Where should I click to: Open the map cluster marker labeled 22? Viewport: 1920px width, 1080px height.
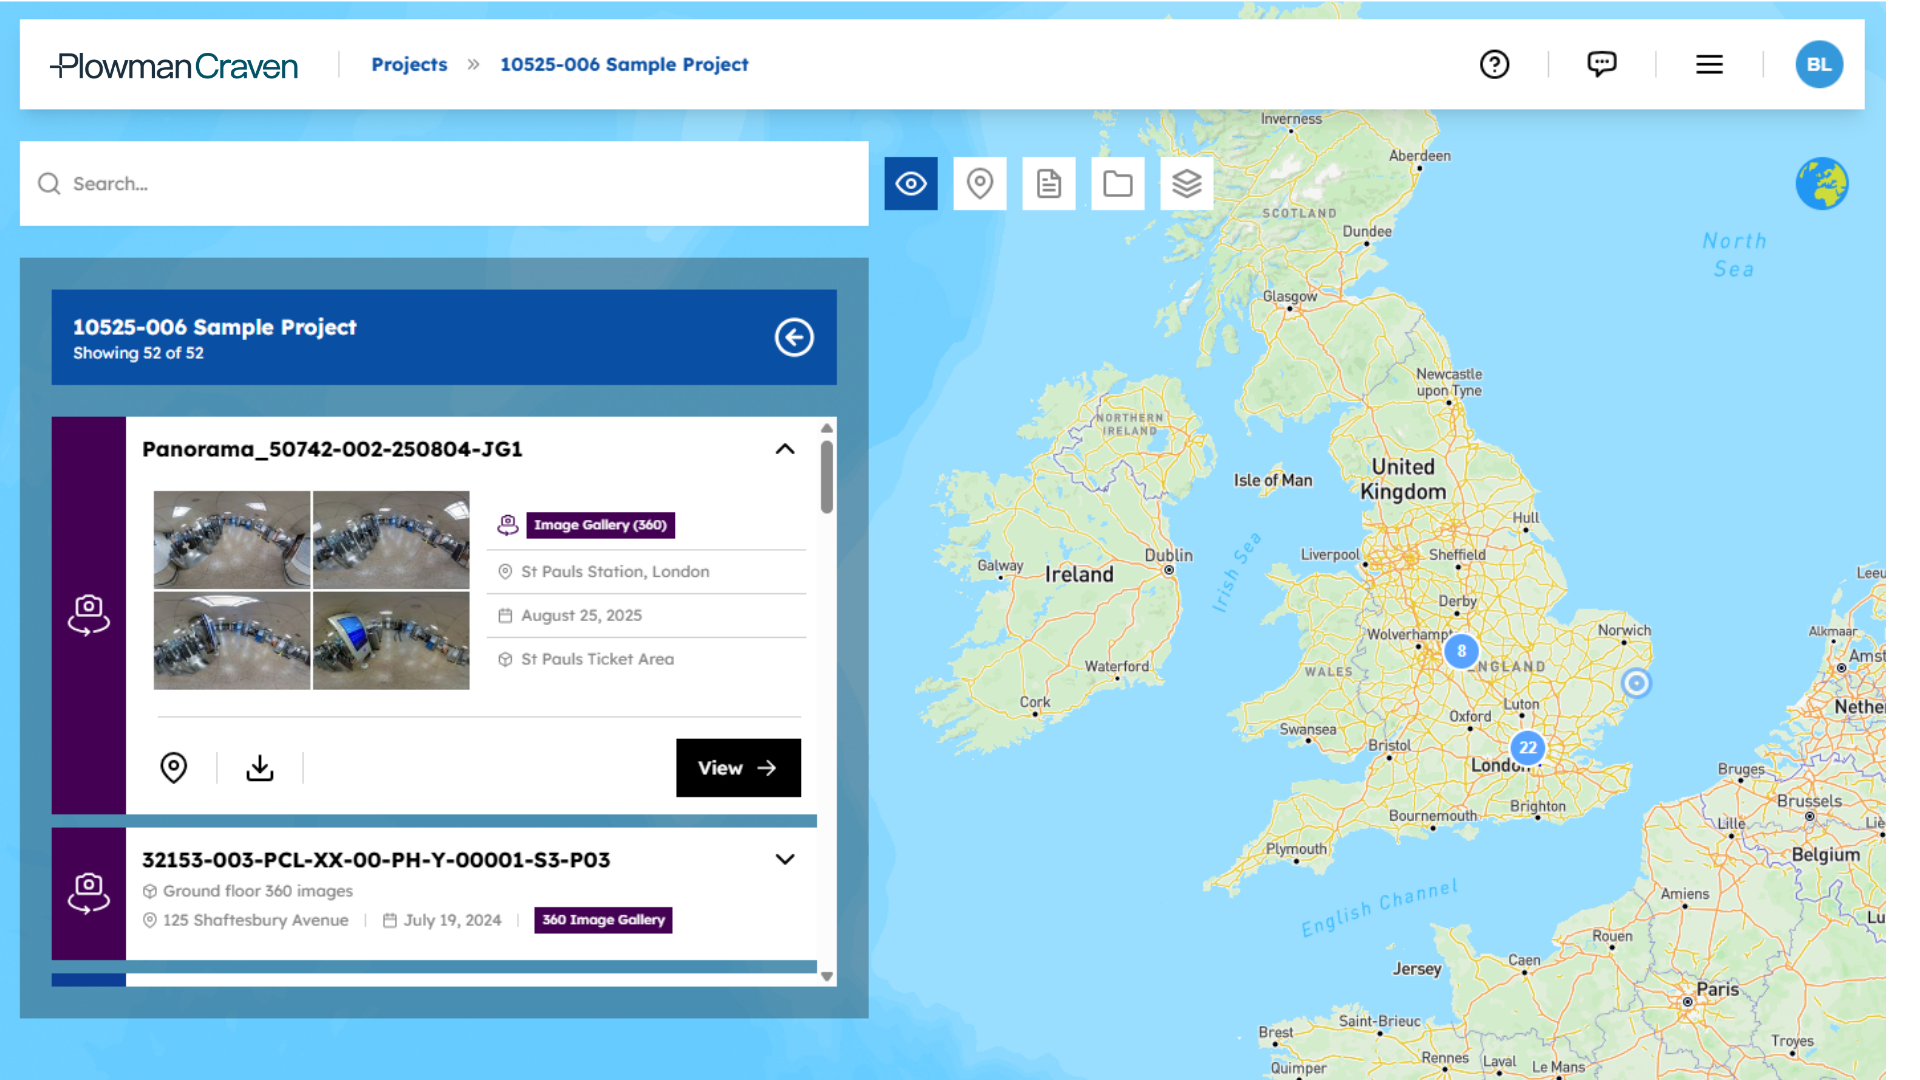click(x=1527, y=748)
